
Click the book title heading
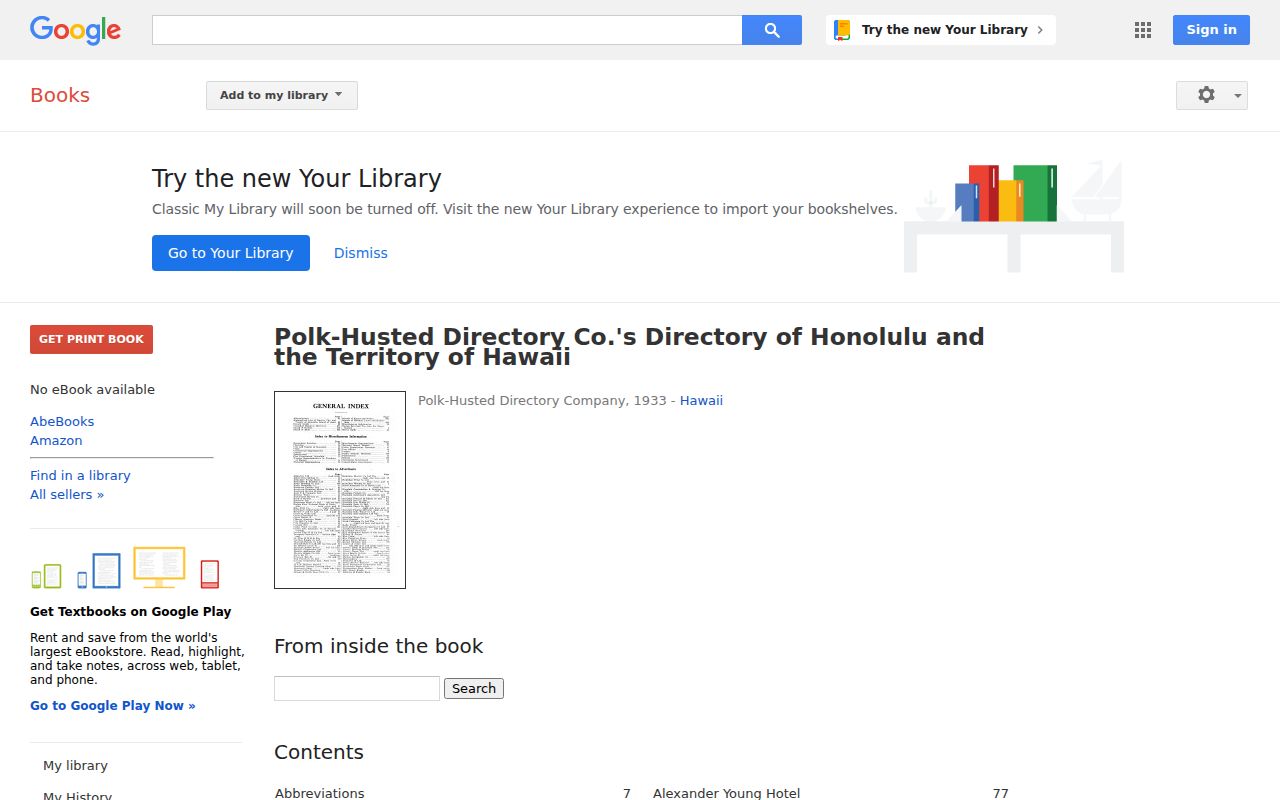(629, 347)
